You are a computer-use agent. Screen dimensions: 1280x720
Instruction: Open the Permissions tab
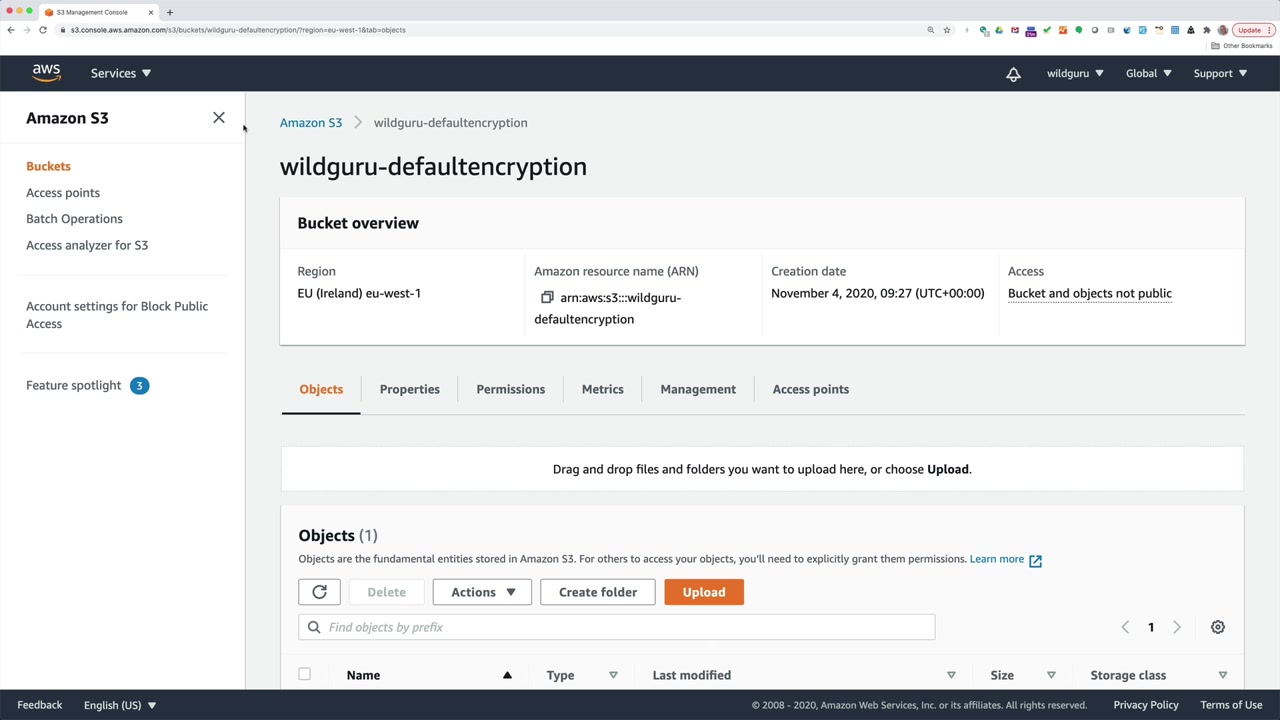(x=511, y=389)
